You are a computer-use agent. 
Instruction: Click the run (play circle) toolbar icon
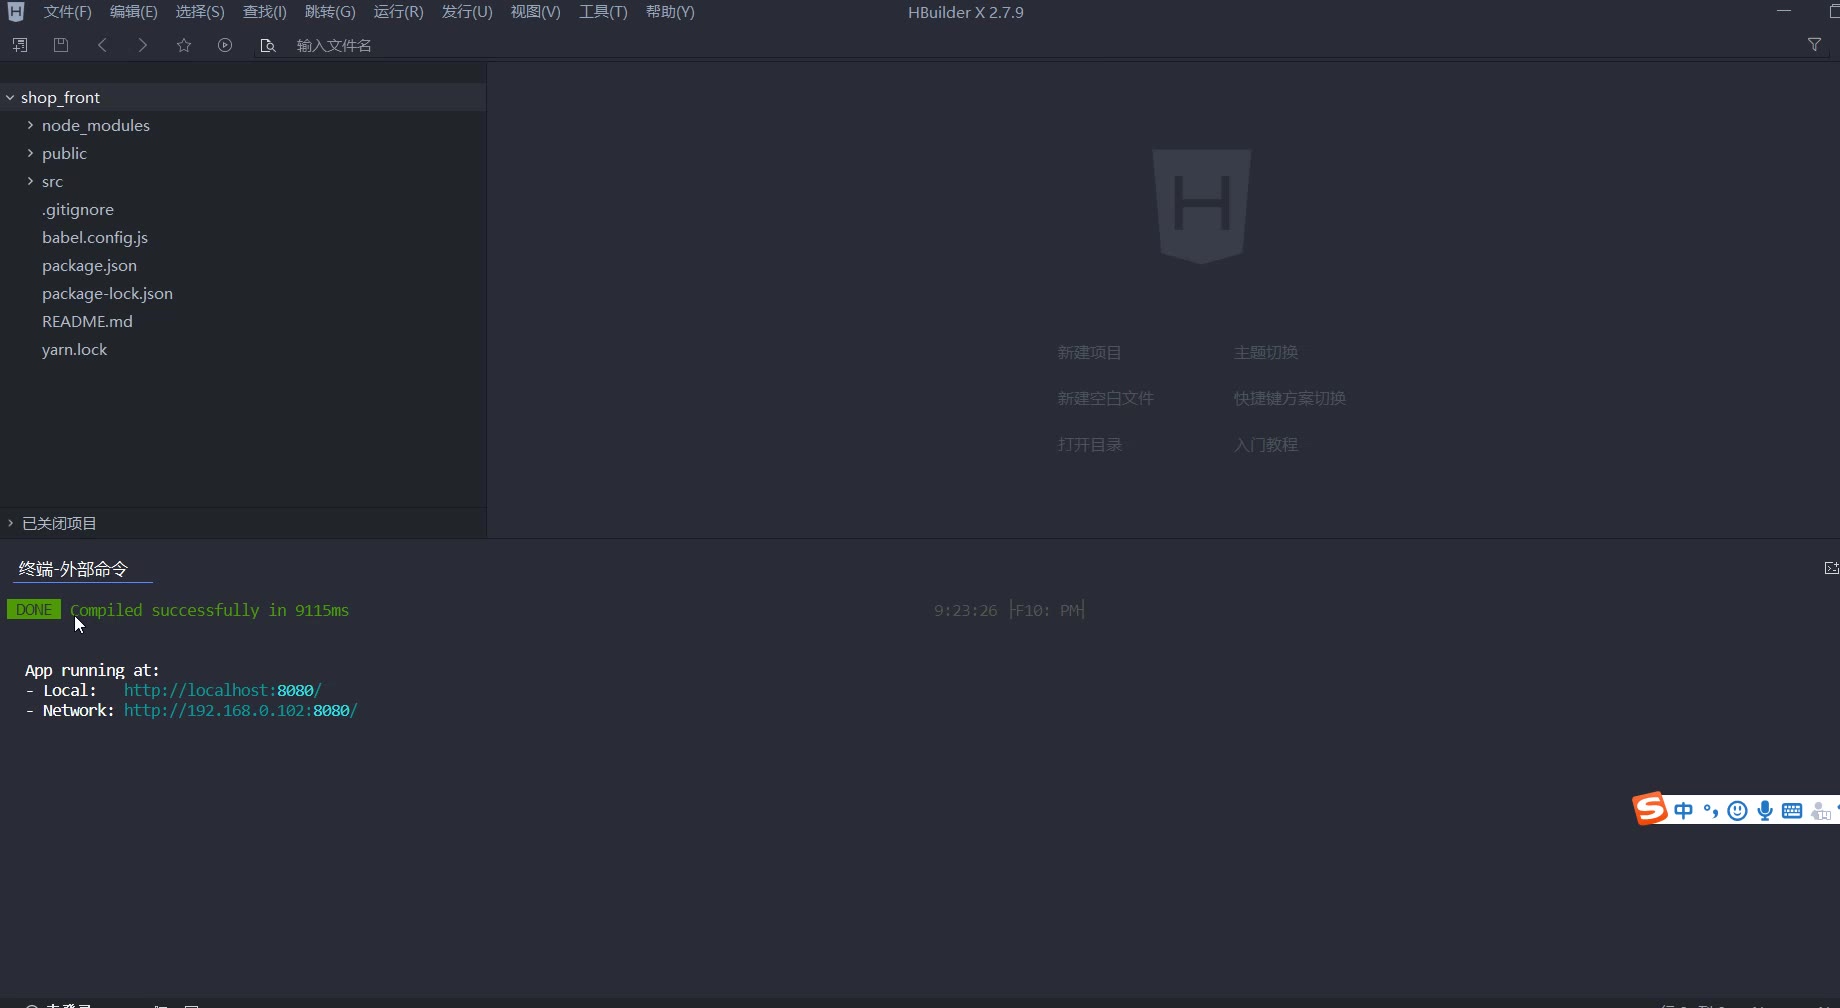point(225,45)
